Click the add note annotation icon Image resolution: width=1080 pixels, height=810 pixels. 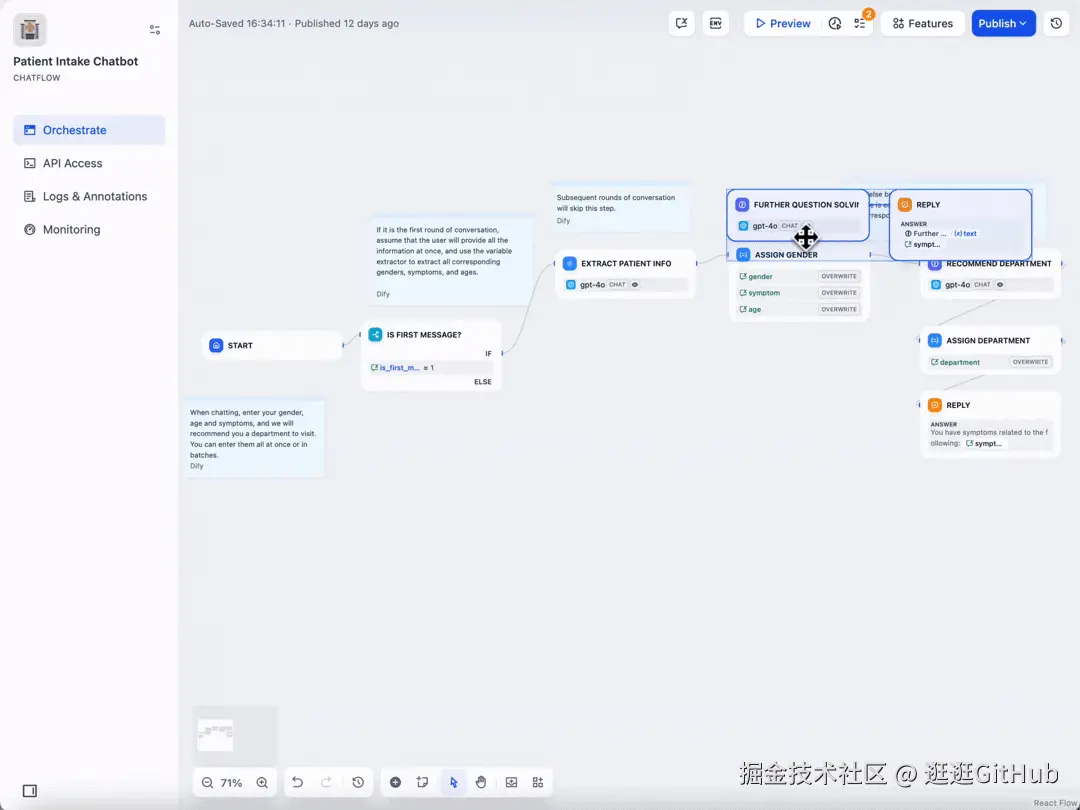[x=423, y=782]
